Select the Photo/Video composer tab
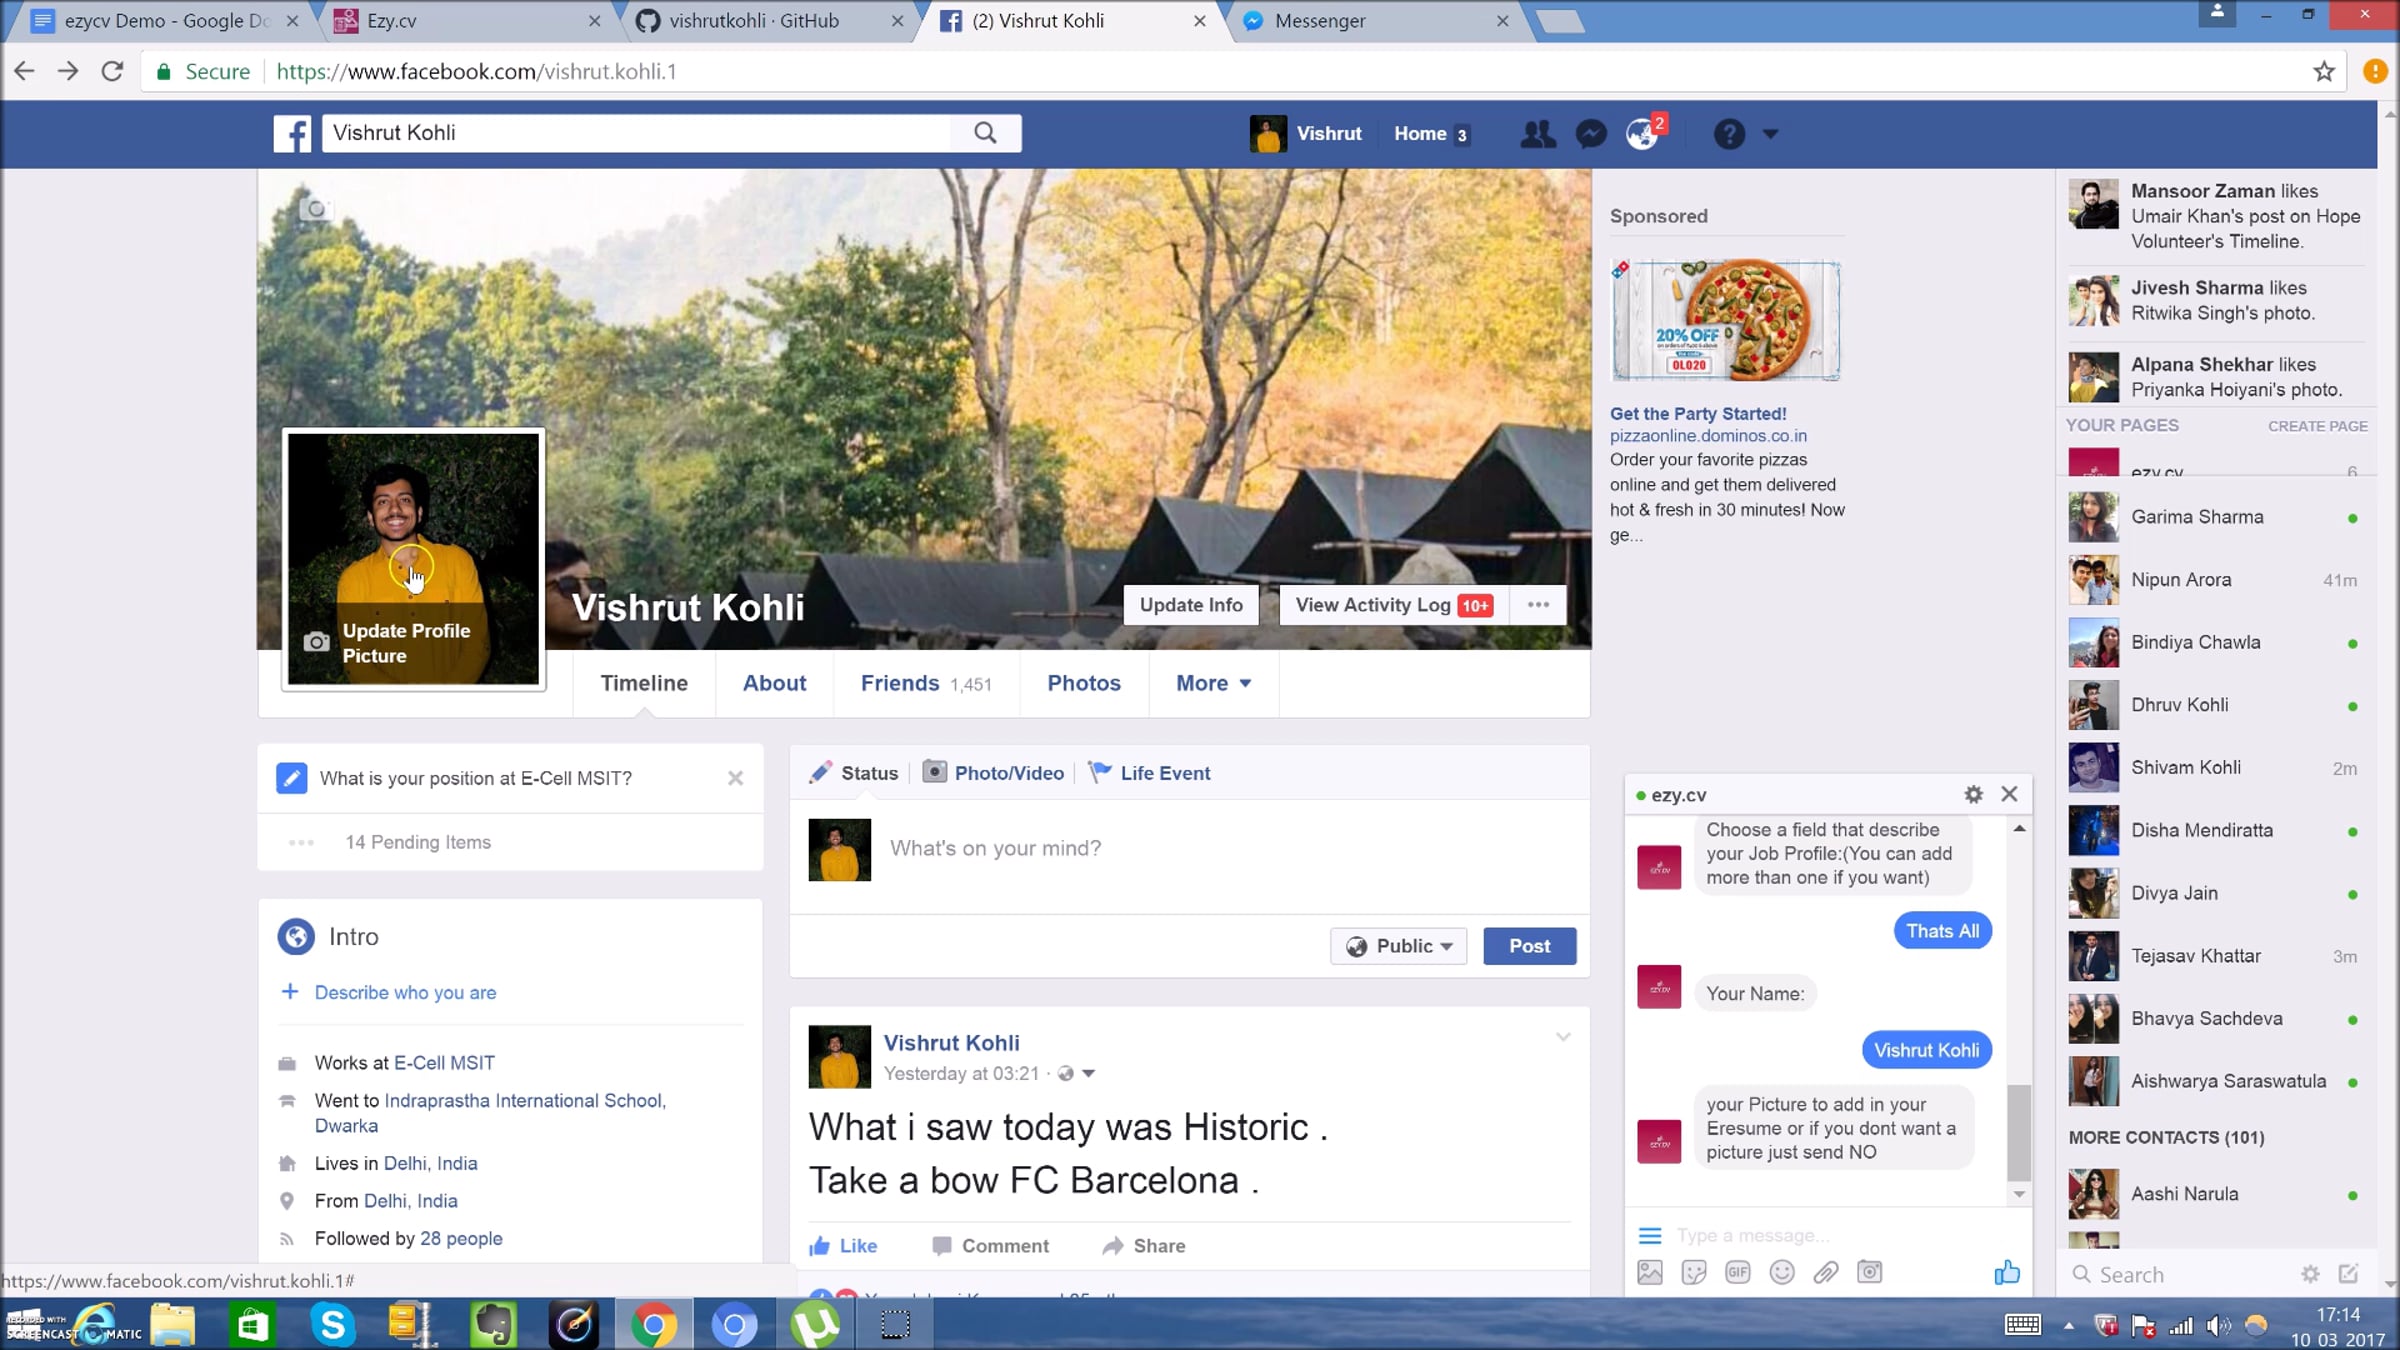2400x1350 pixels. (993, 773)
